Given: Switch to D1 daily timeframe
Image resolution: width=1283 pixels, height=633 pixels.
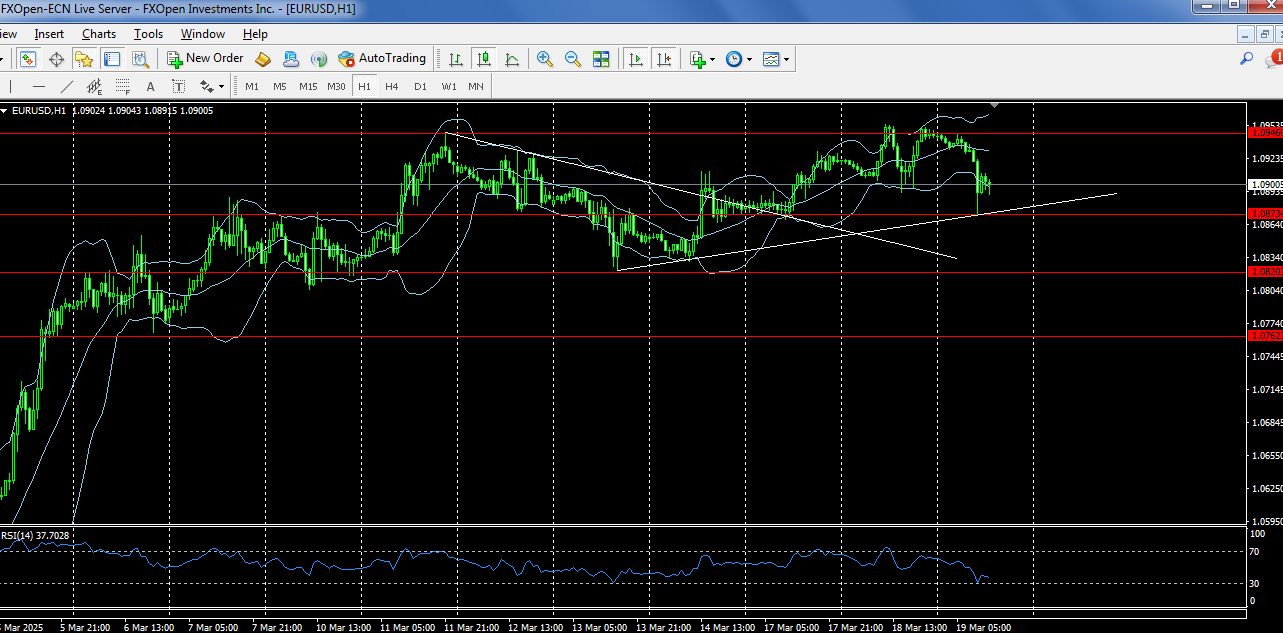Looking at the screenshot, I should 420,86.
